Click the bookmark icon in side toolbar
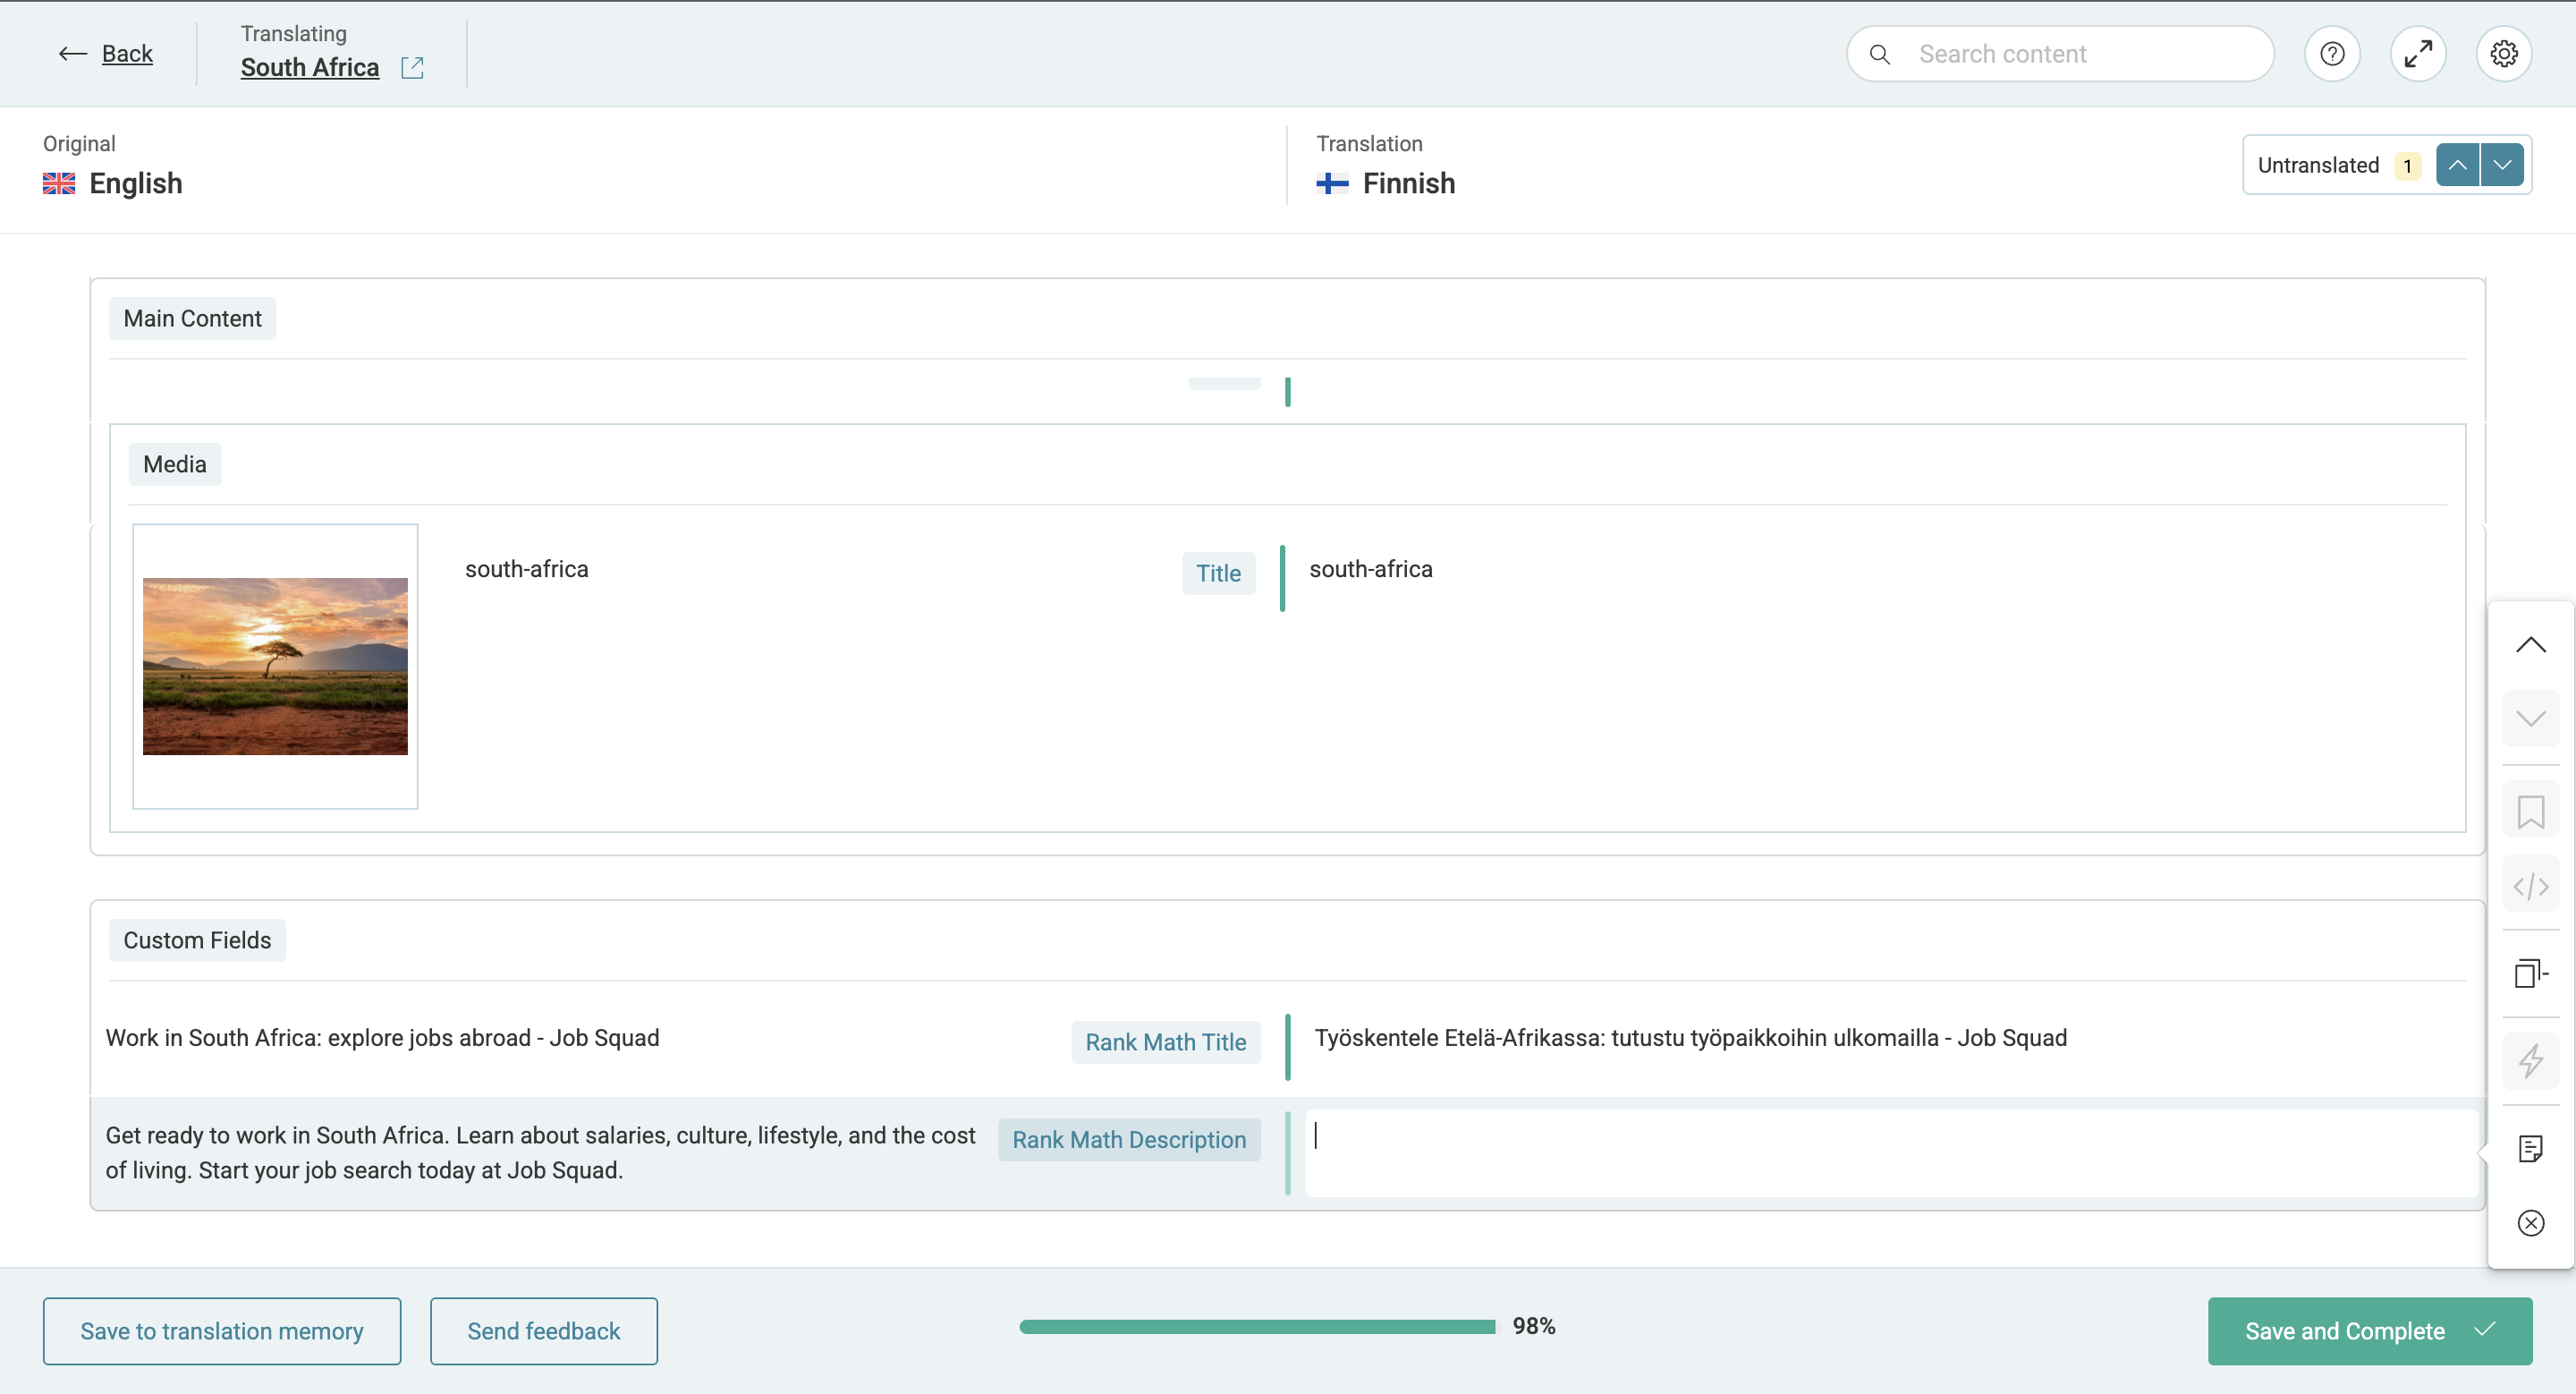2576x1394 pixels. point(2530,811)
